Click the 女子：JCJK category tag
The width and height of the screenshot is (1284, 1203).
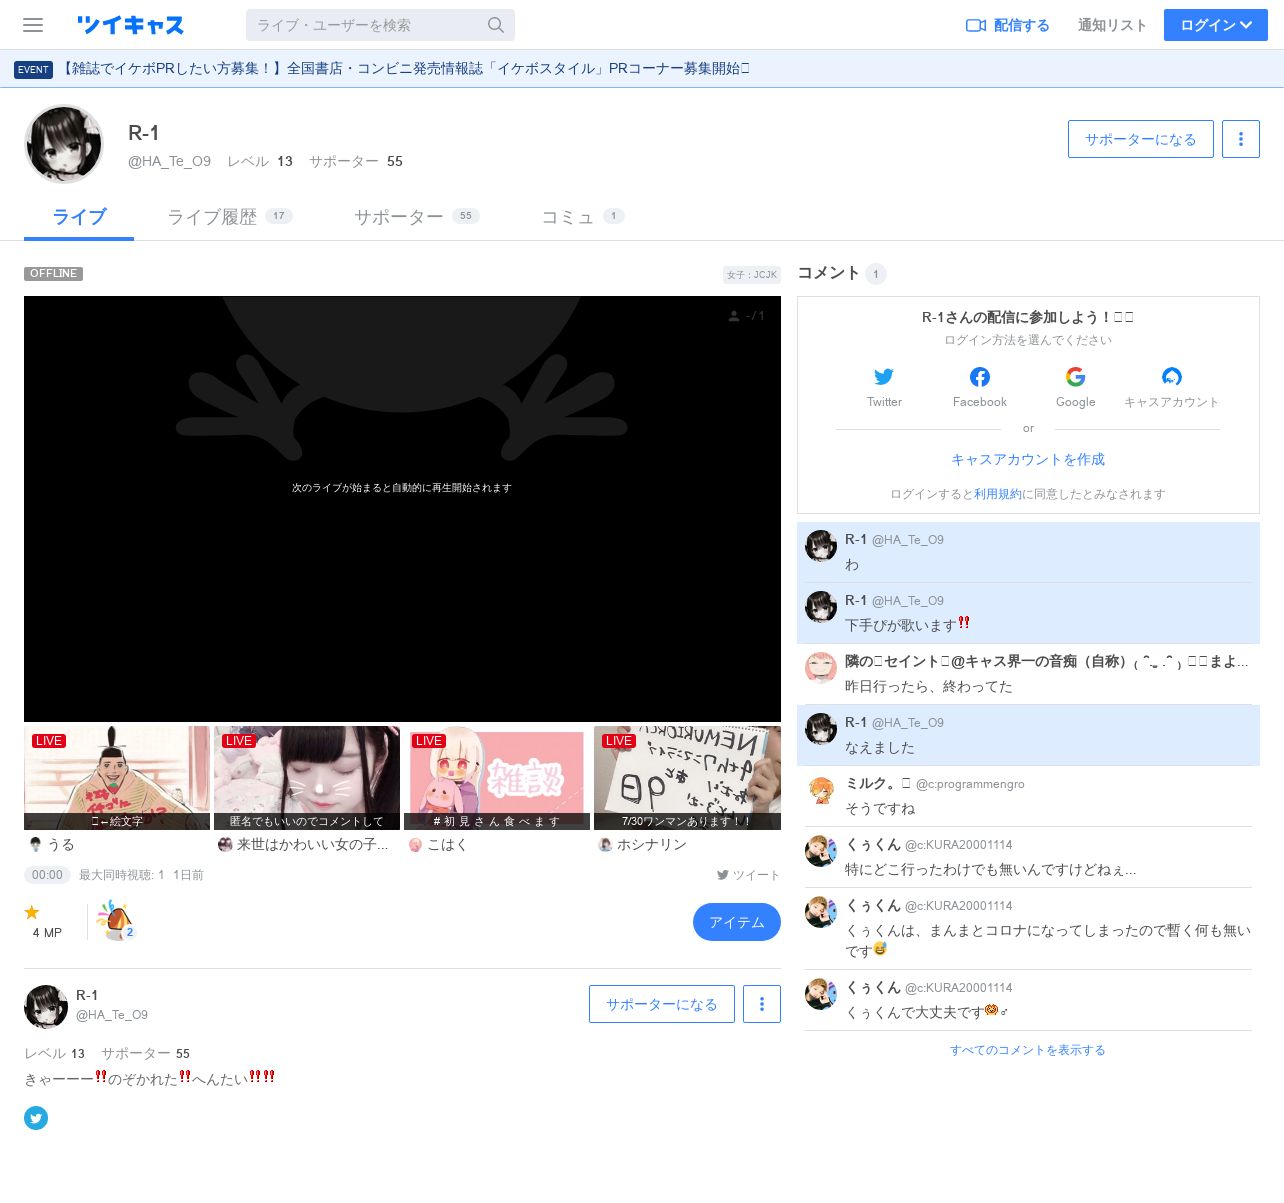(752, 274)
